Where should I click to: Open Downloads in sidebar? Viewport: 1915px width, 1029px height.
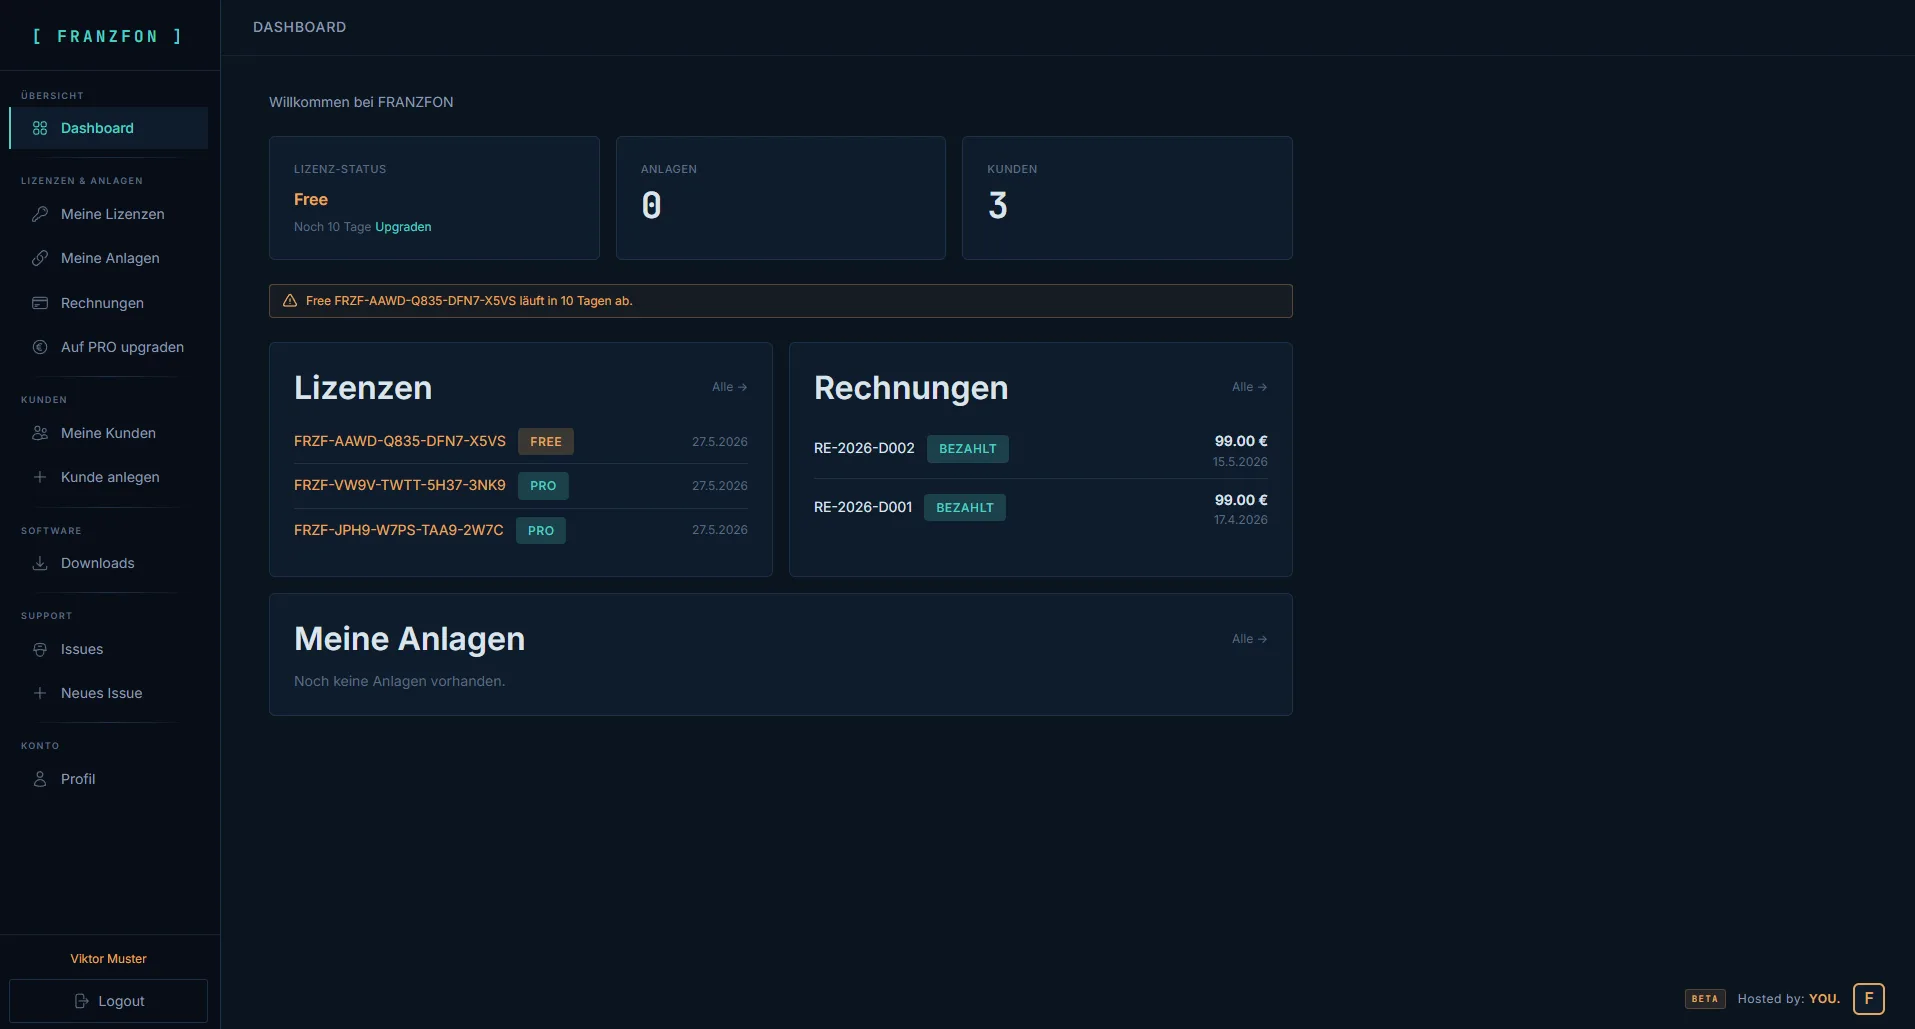click(109, 563)
